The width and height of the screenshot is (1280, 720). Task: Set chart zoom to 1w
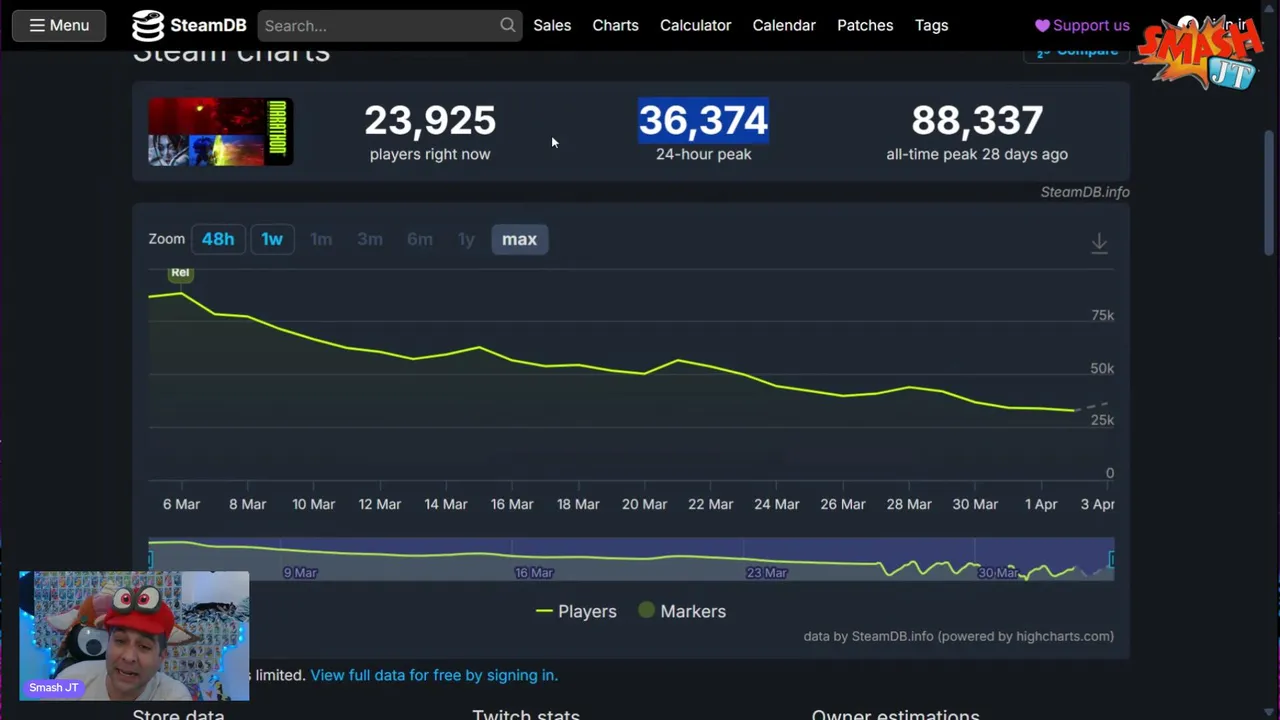272,239
